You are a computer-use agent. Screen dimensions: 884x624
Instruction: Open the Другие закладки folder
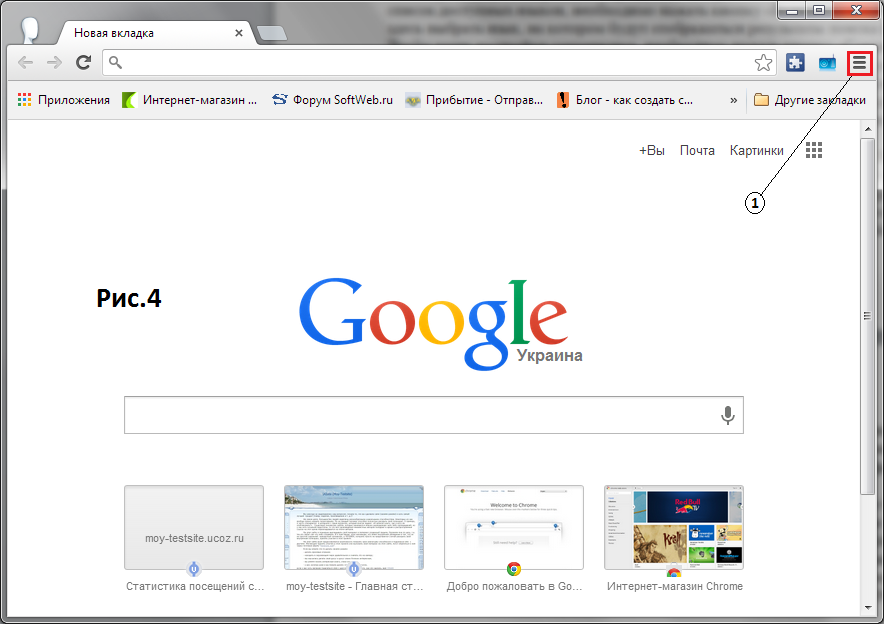(x=810, y=100)
